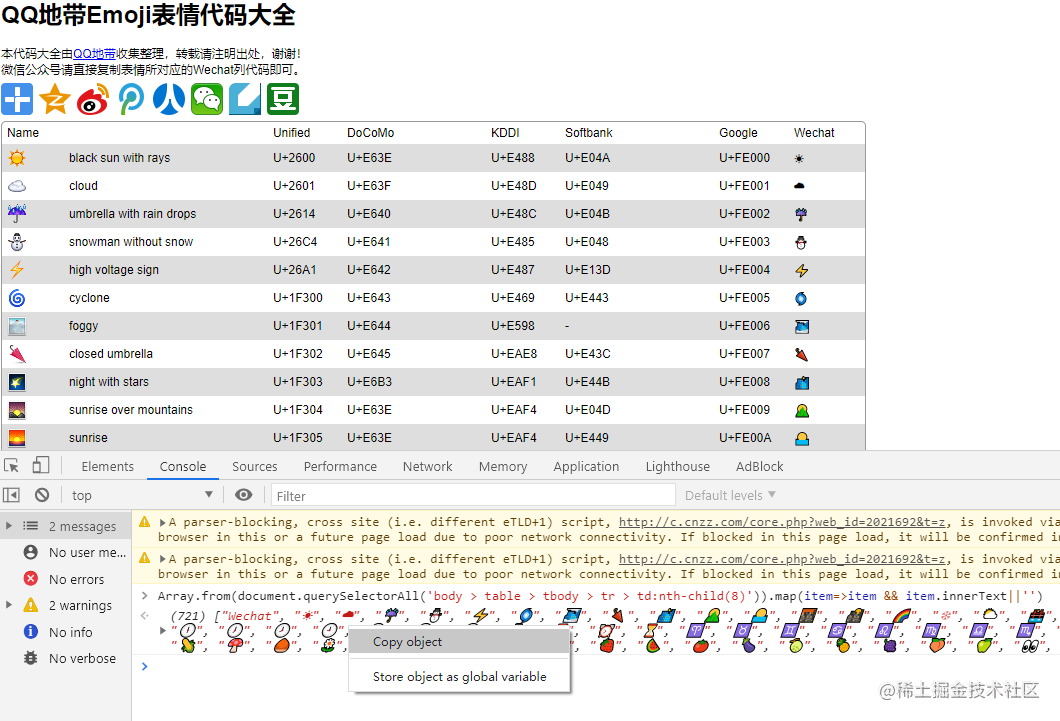Image resolution: width=1060 pixels, height=721 pixels.
Task: Select the No verbose filter
Action: [x=66, y=658]
